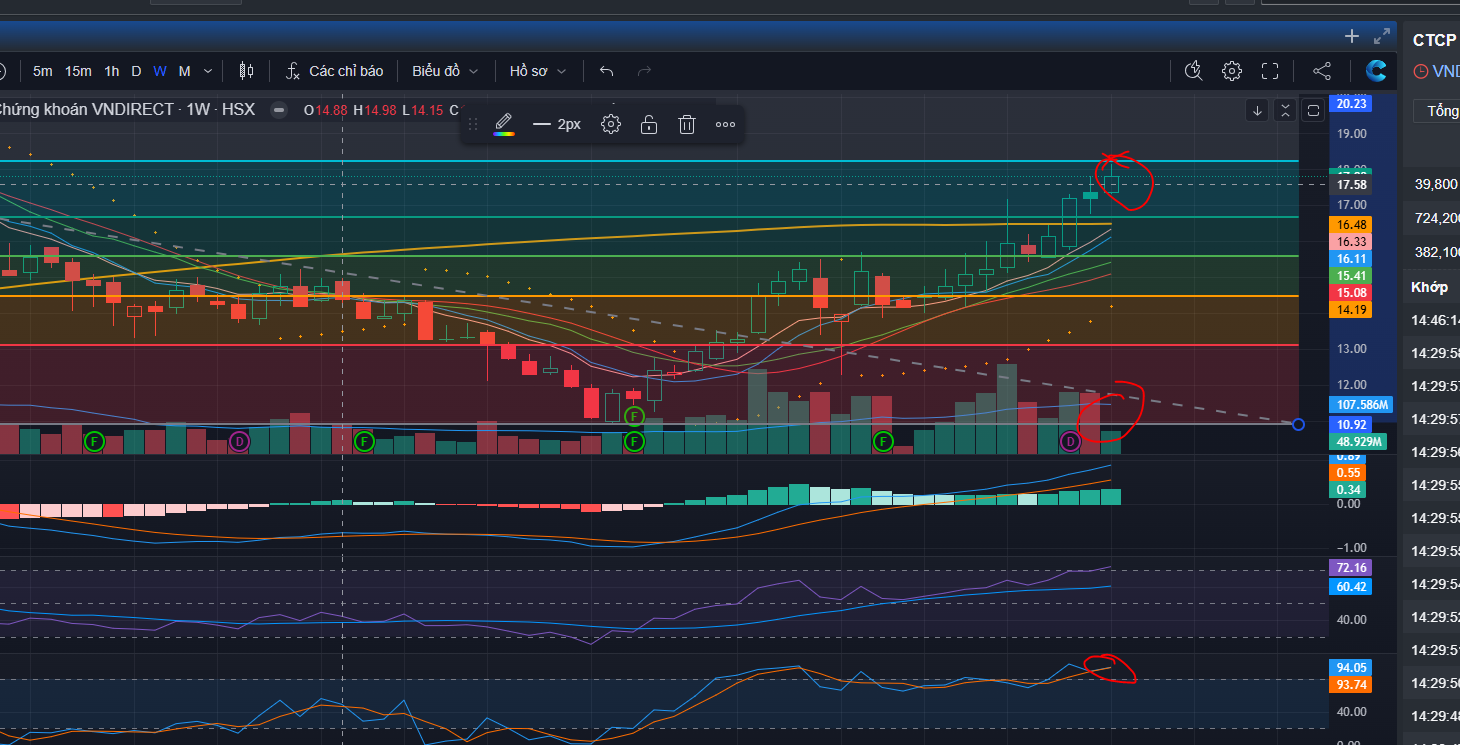This screenshot has height=745, width=1460.
Task: Click the 10.92 price label
Action: coord(1351,424)
